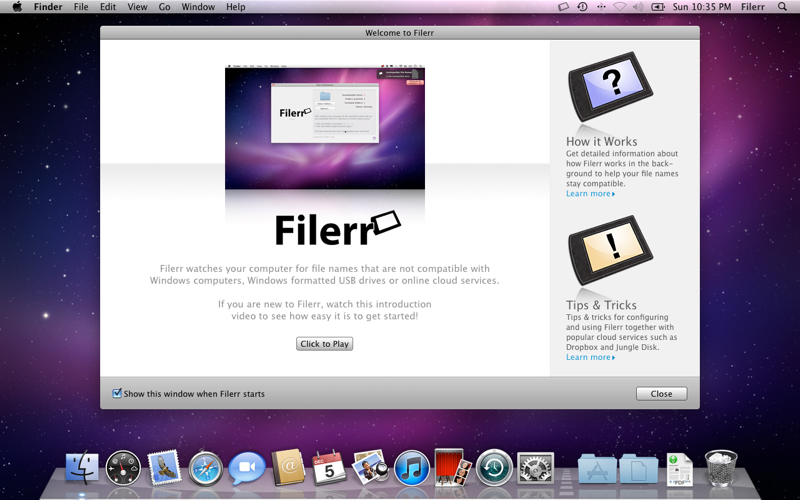The height and width of the screenshot is (500, 800).
Task: Click the Time Machine menu bar icon
Action: click(x=582, y=7)
